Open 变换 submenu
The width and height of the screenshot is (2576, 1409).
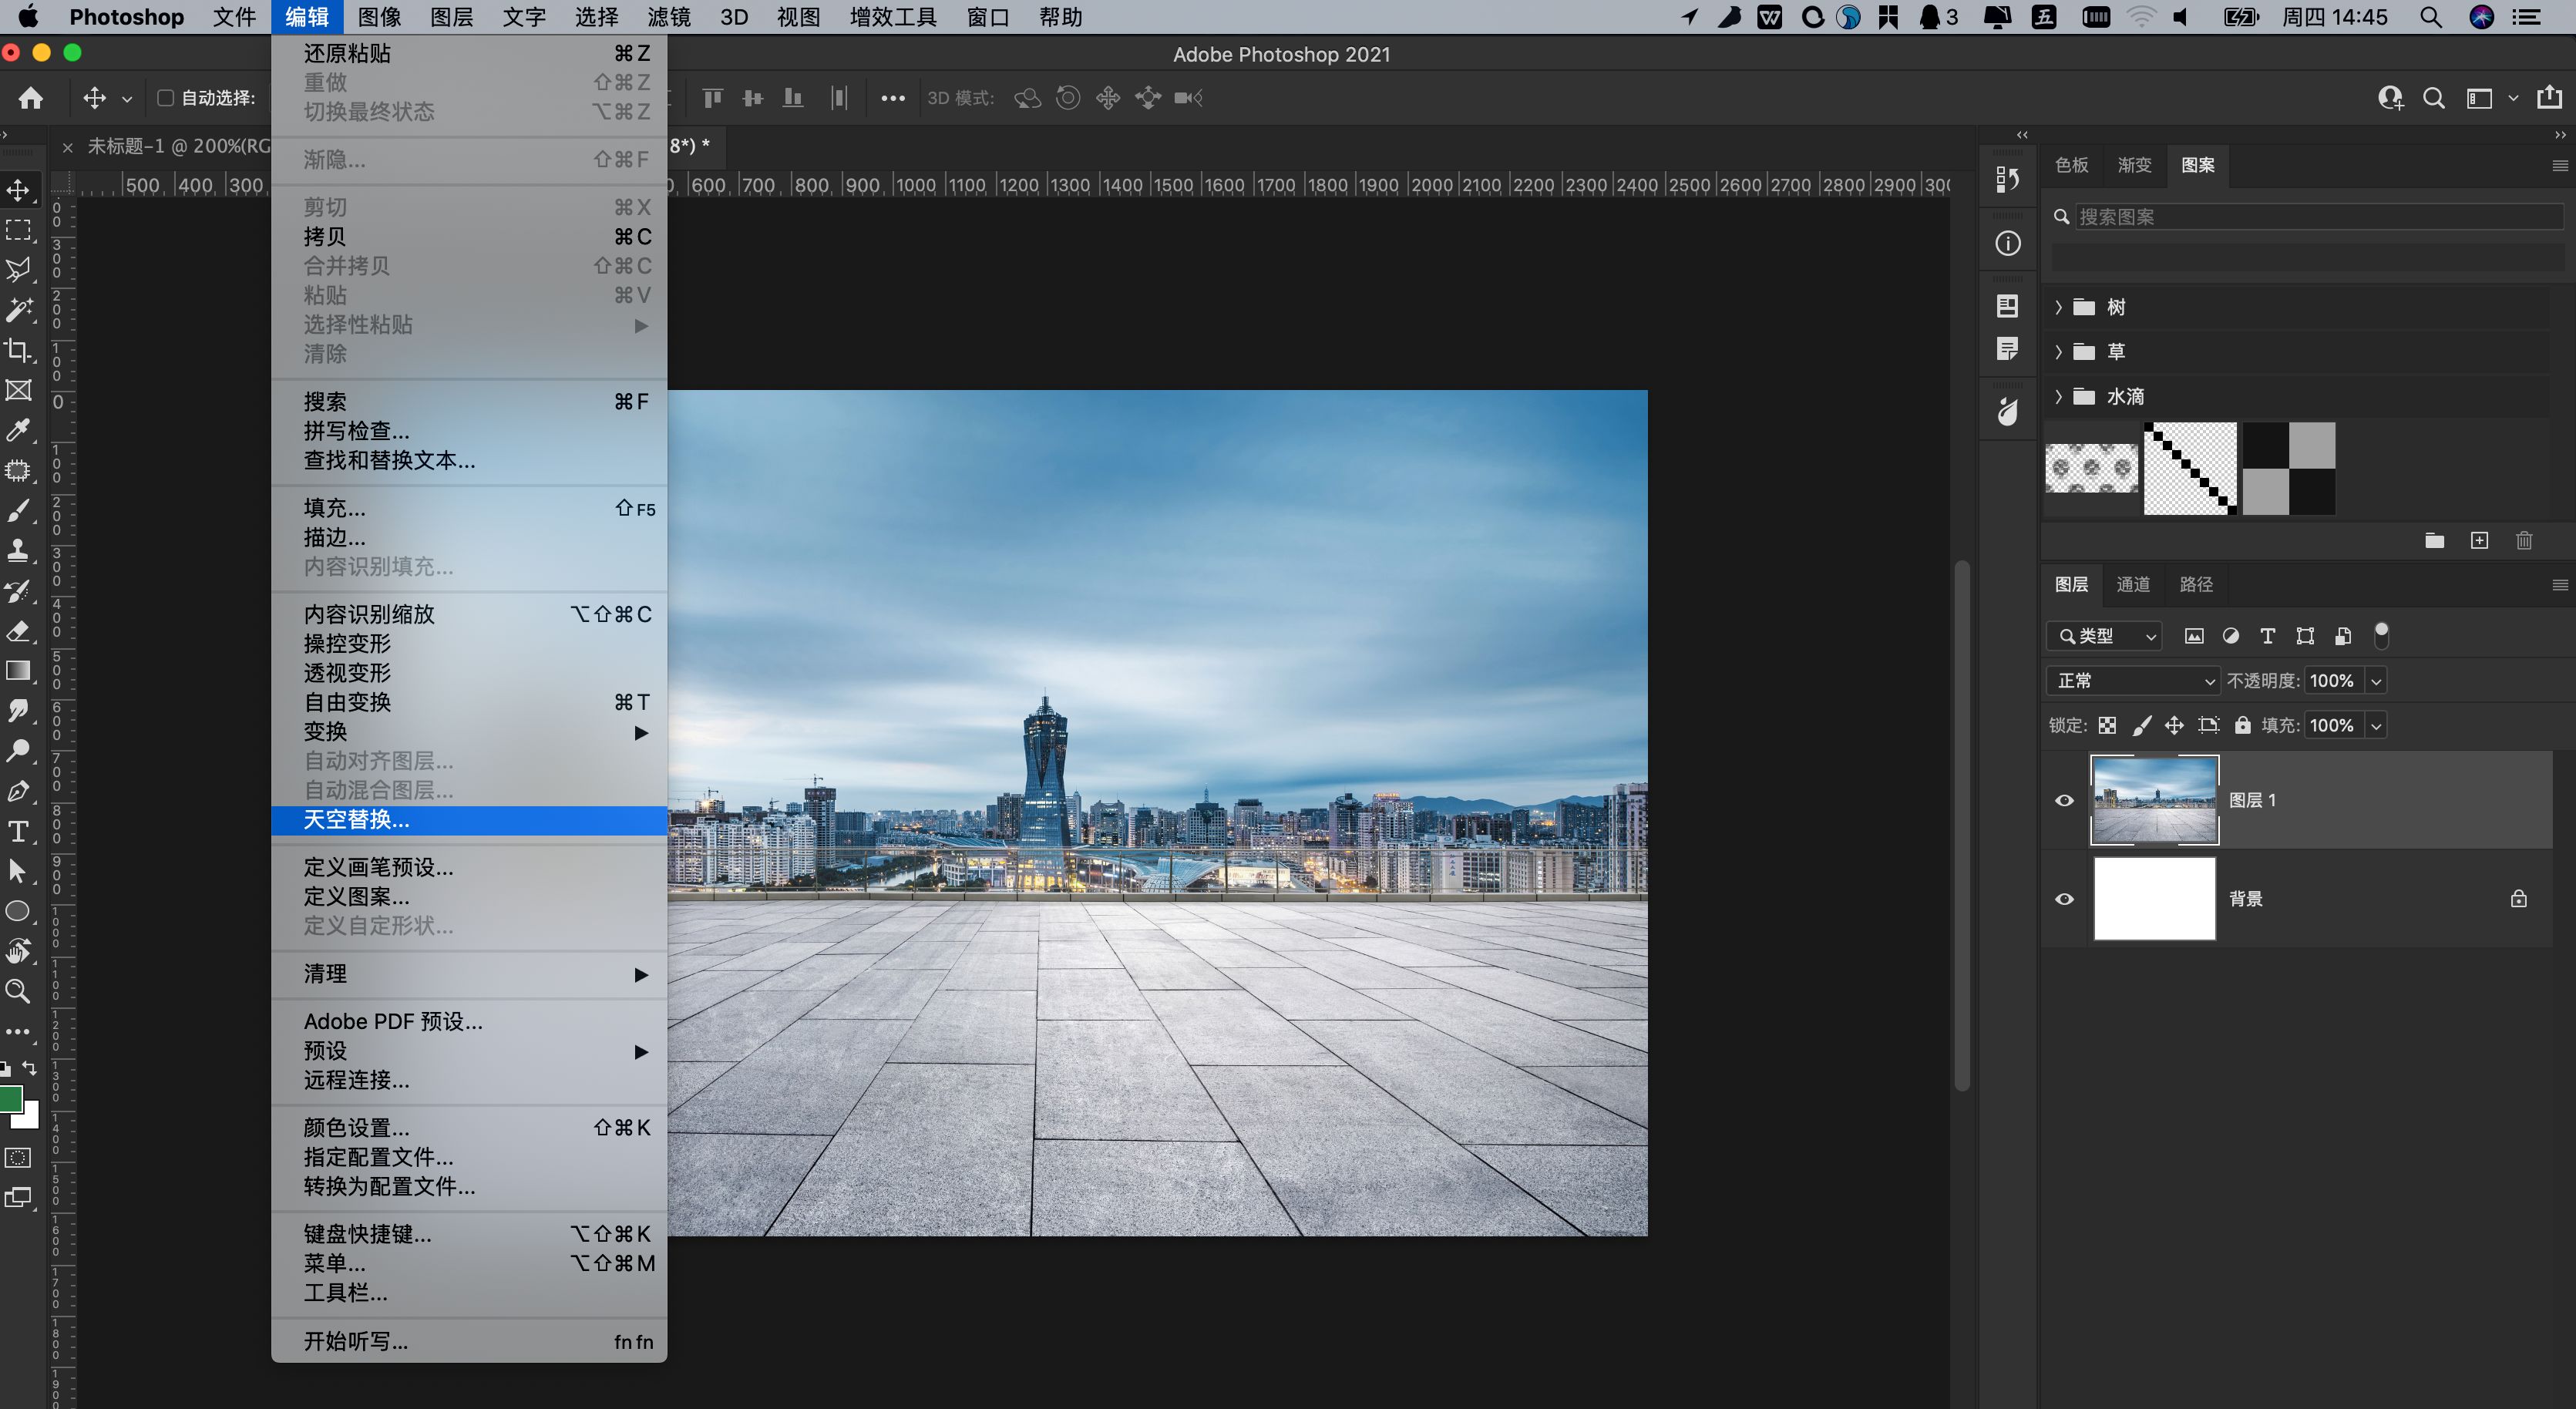click(469, 732)
